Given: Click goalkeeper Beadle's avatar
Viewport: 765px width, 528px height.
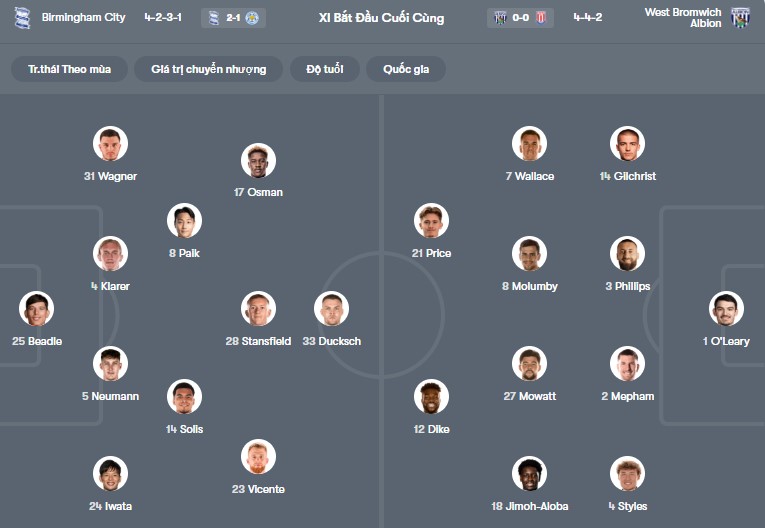Looking at the screenshot, I should 37,309.
